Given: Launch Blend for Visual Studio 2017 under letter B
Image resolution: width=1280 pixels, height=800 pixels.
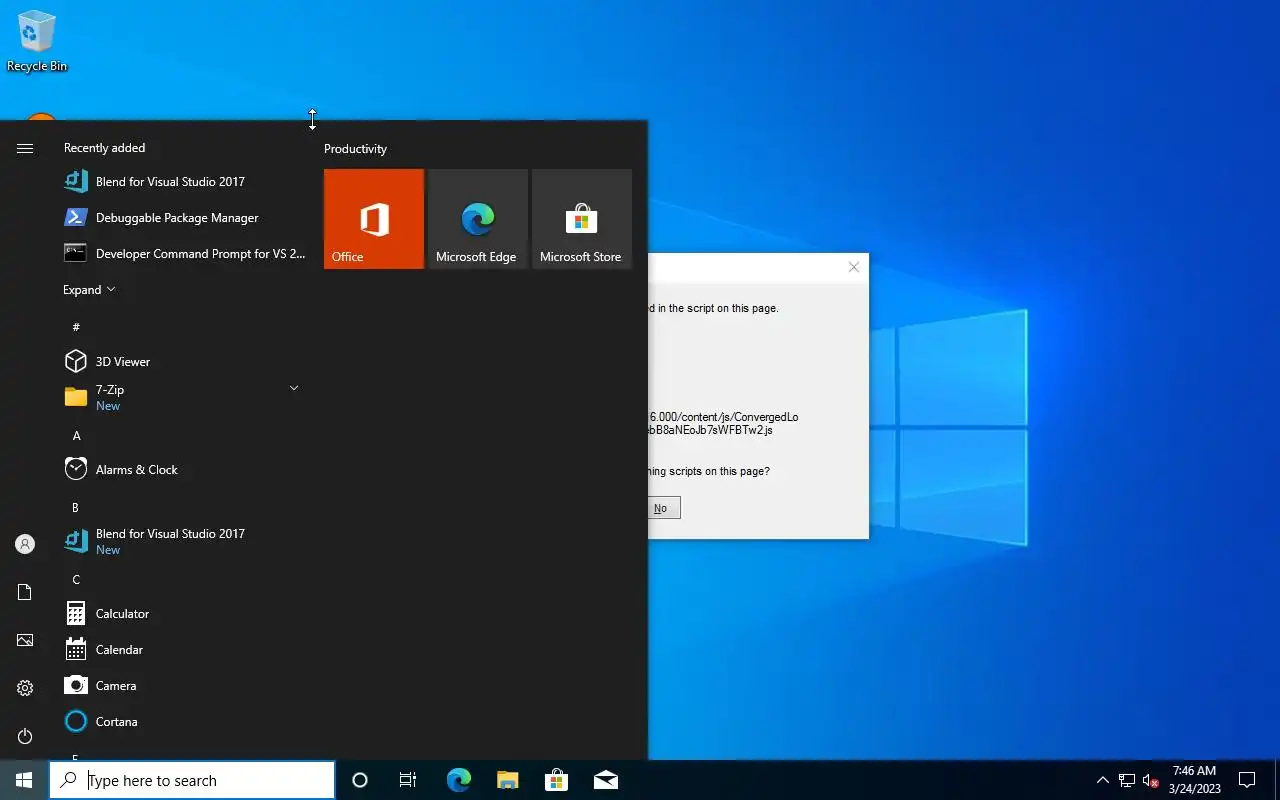Looking at the screenshot, I should [x=186, y=541].
